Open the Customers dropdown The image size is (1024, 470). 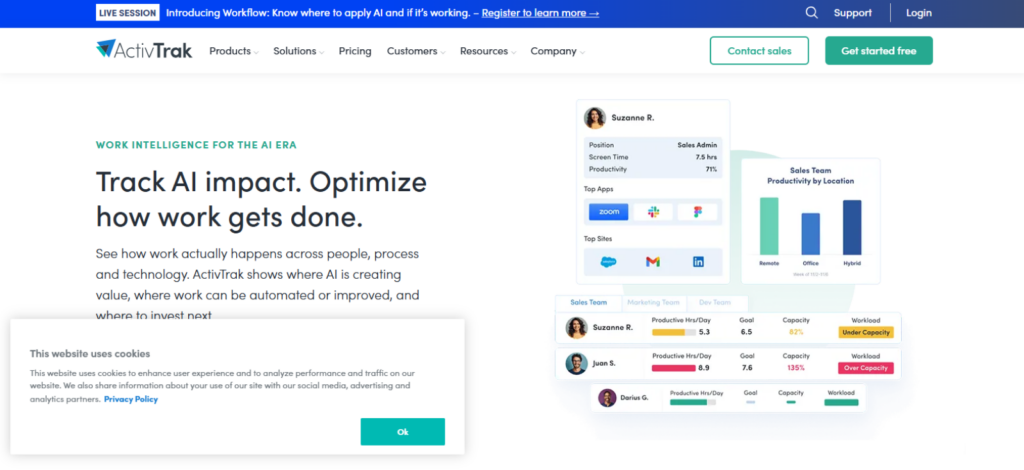click(x=416, y=51)
